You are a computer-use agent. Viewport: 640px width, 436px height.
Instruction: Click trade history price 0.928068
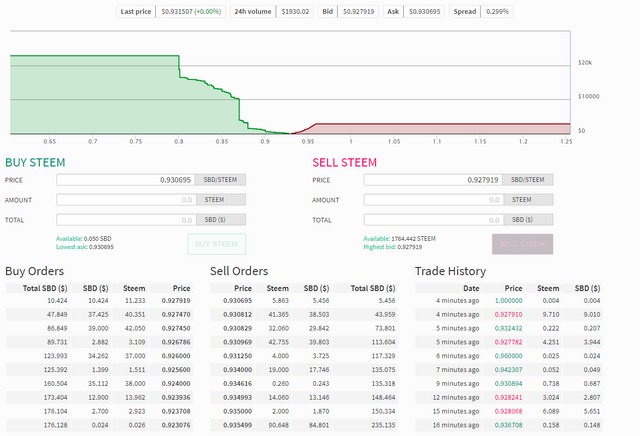(509, 412)
